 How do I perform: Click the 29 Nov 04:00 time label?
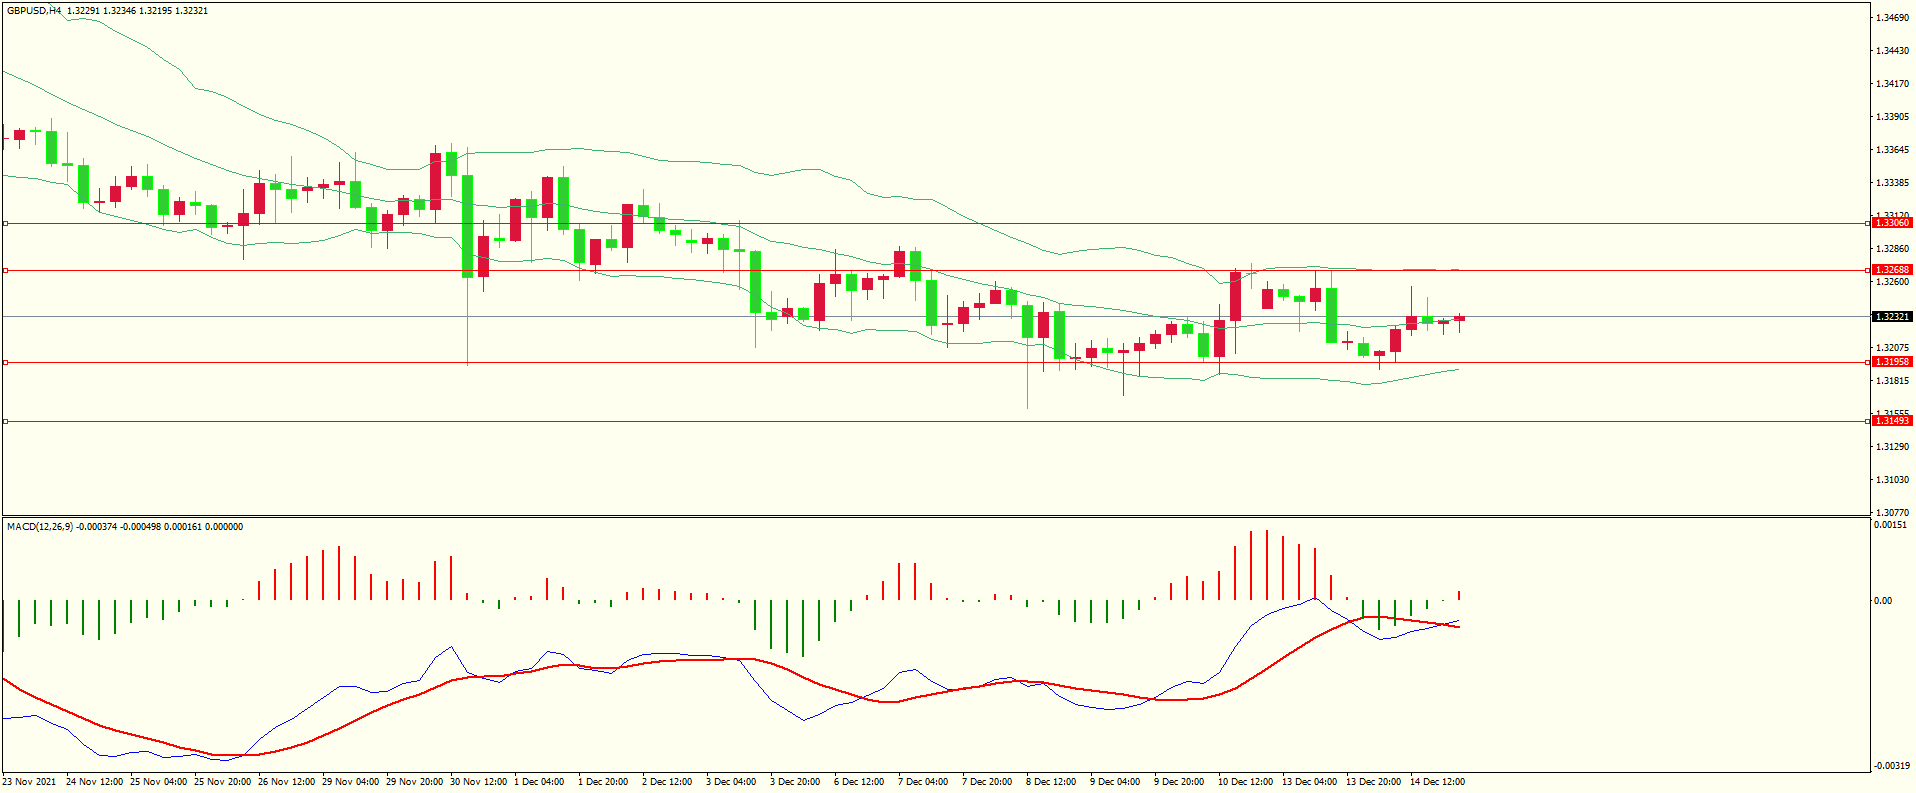coord(350,782)
